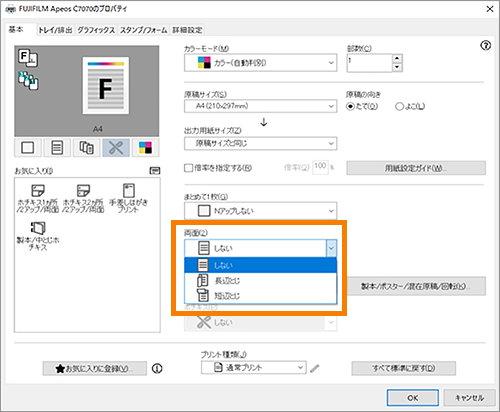This screenshot has height=412, width=500.
Task: Select favorite 手差しはがきプリント
Action: point(128,198)
